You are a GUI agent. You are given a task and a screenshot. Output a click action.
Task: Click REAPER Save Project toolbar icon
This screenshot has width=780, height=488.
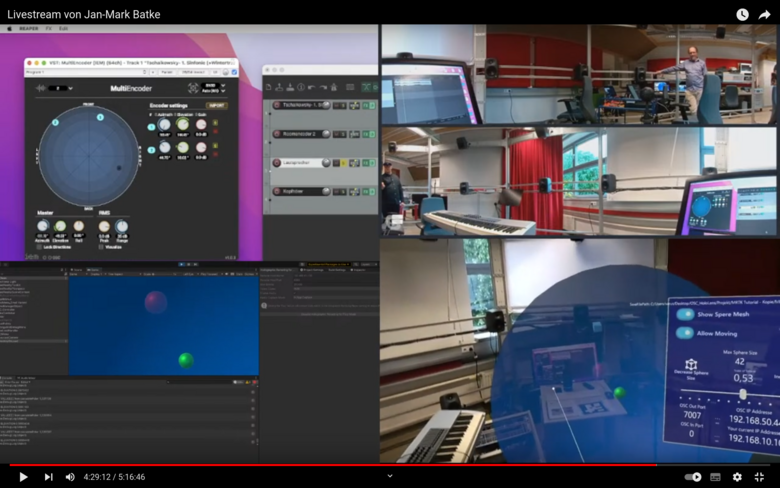pos(290,87)
